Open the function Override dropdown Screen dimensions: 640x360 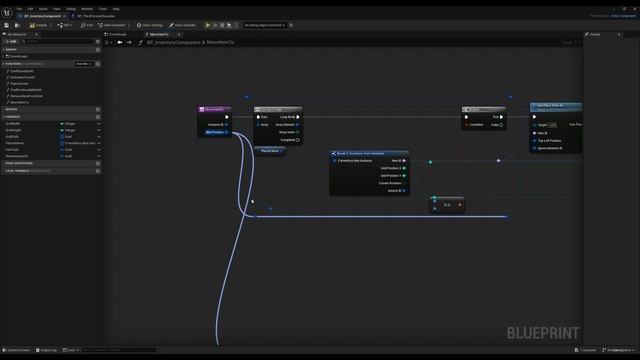click(84, 64)
